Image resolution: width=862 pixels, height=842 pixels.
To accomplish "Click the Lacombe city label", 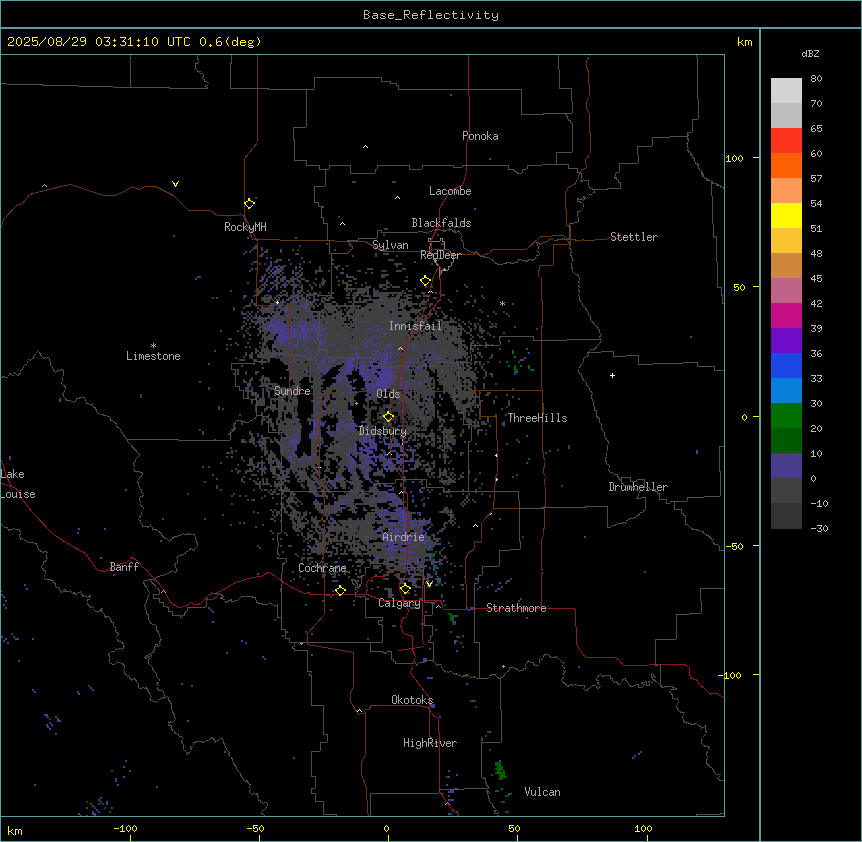I will click(450, 191).
